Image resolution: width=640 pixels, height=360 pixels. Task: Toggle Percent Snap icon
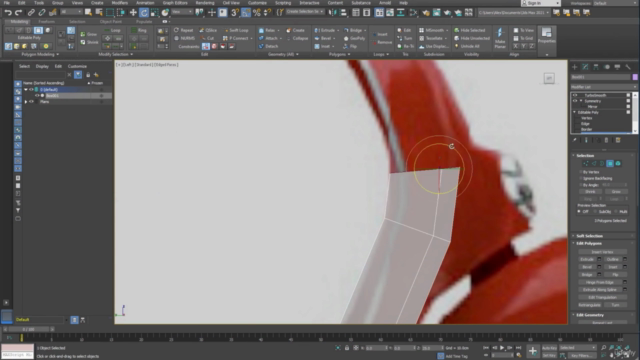point(257,13)
